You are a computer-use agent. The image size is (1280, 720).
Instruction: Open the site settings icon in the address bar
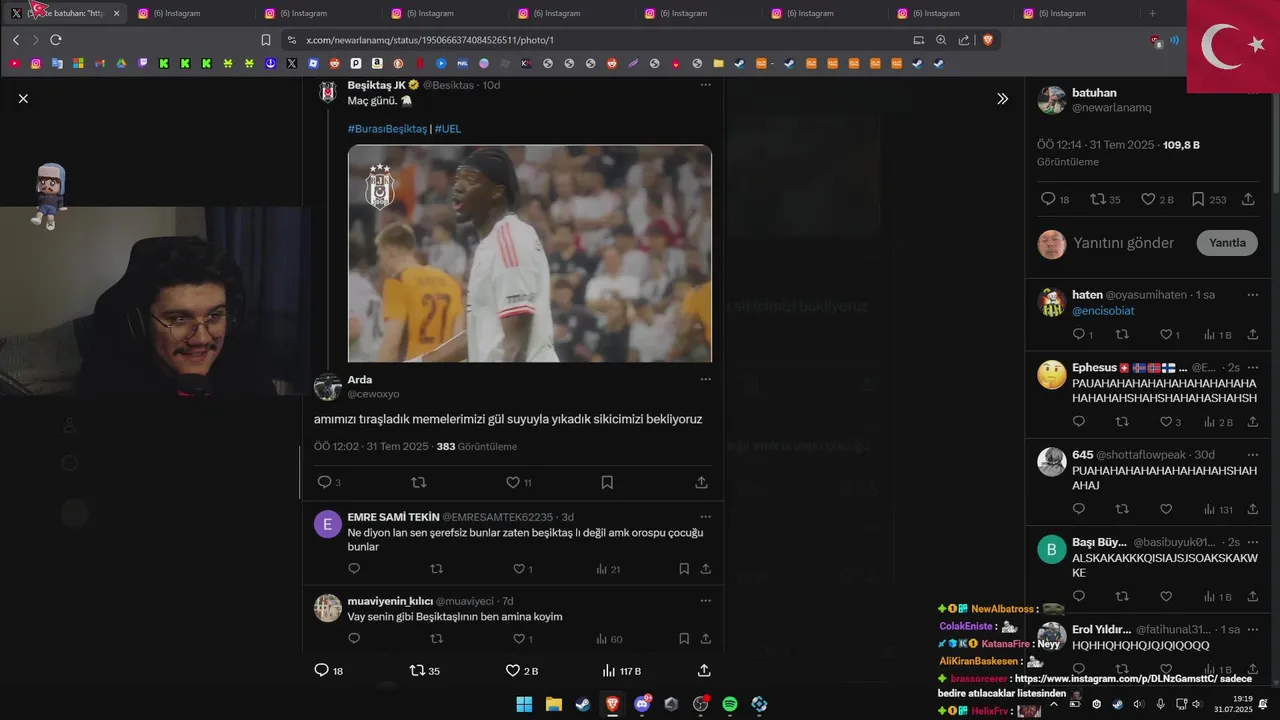coord(291,40)
